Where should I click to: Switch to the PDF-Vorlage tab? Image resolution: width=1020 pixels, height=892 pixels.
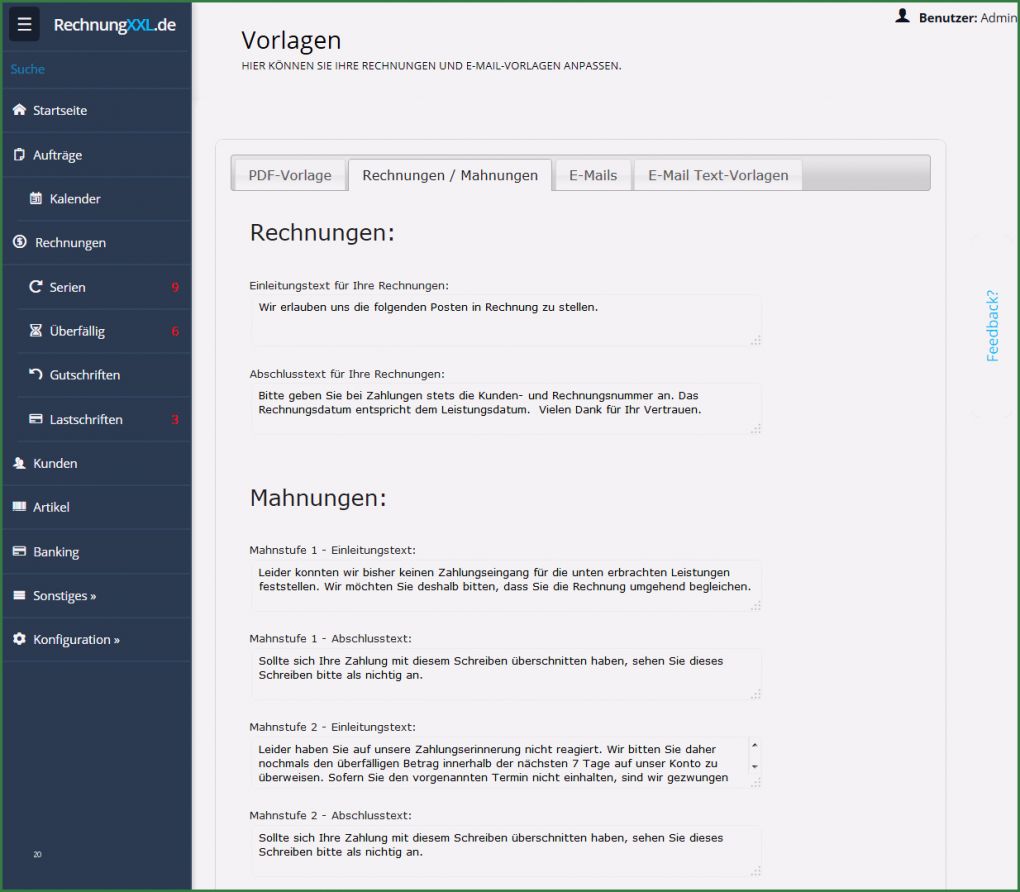point(290,175)
